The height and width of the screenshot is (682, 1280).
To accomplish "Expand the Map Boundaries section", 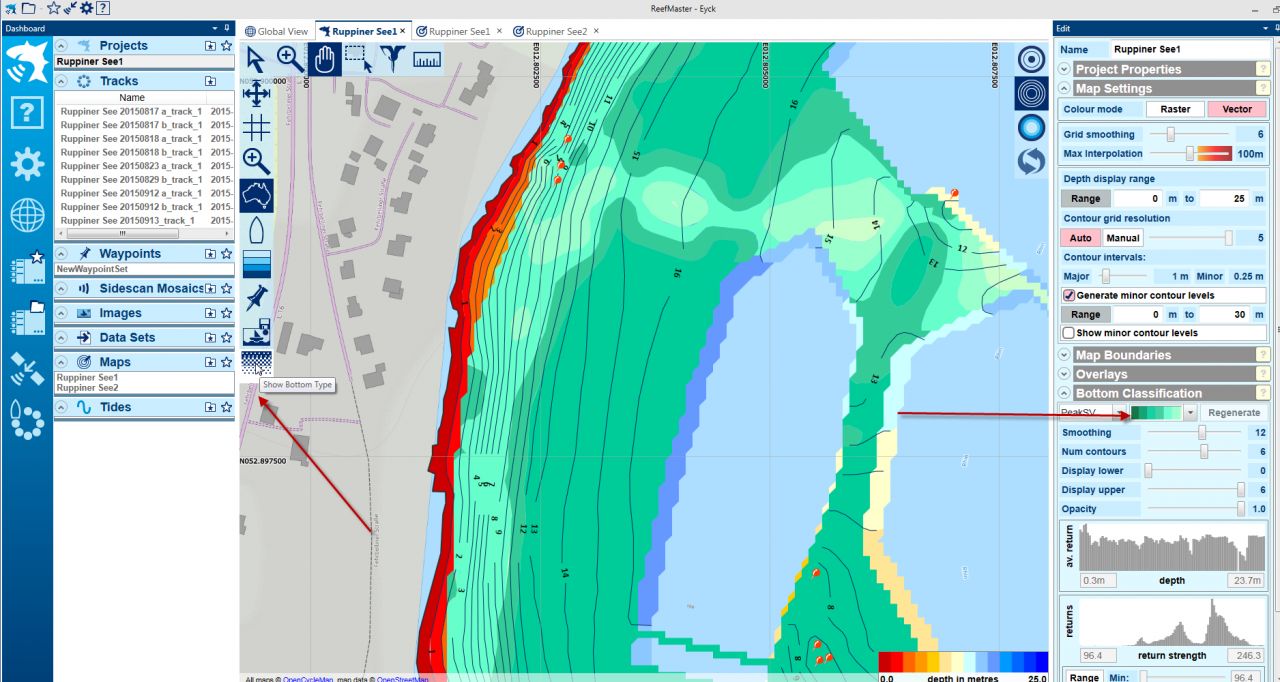I will click(1064, 355).
